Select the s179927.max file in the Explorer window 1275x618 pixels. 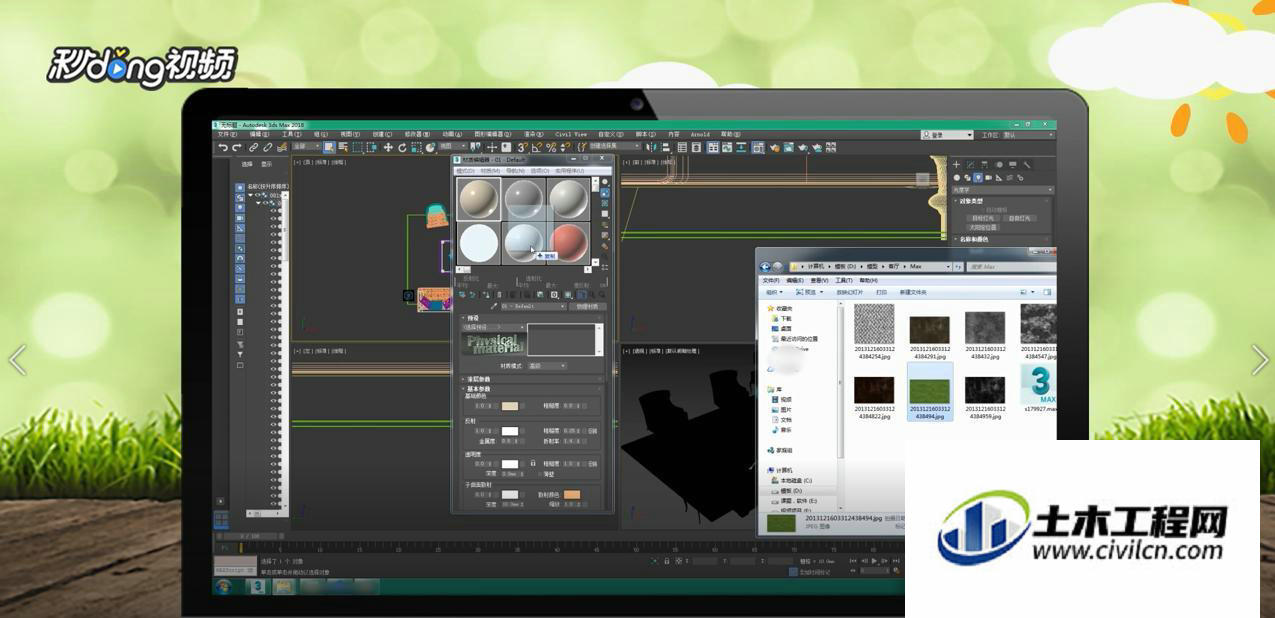coord(1040,388)
